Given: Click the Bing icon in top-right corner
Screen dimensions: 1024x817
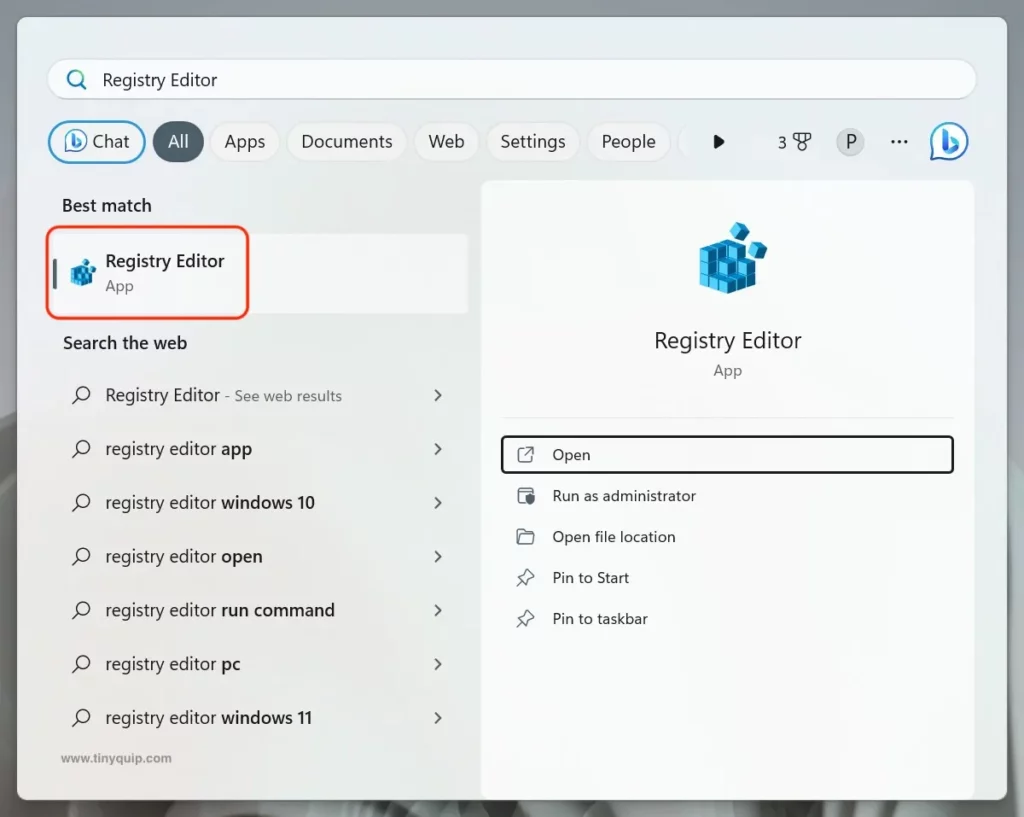Looking at the screenshot, I should pyautogui.click(x=948, y=142).
